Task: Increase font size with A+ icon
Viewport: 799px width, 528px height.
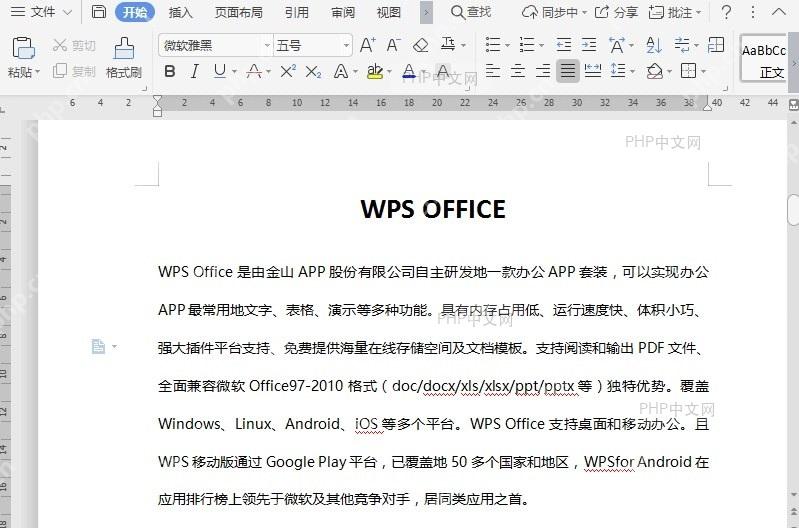Action: tap(367, 45)
